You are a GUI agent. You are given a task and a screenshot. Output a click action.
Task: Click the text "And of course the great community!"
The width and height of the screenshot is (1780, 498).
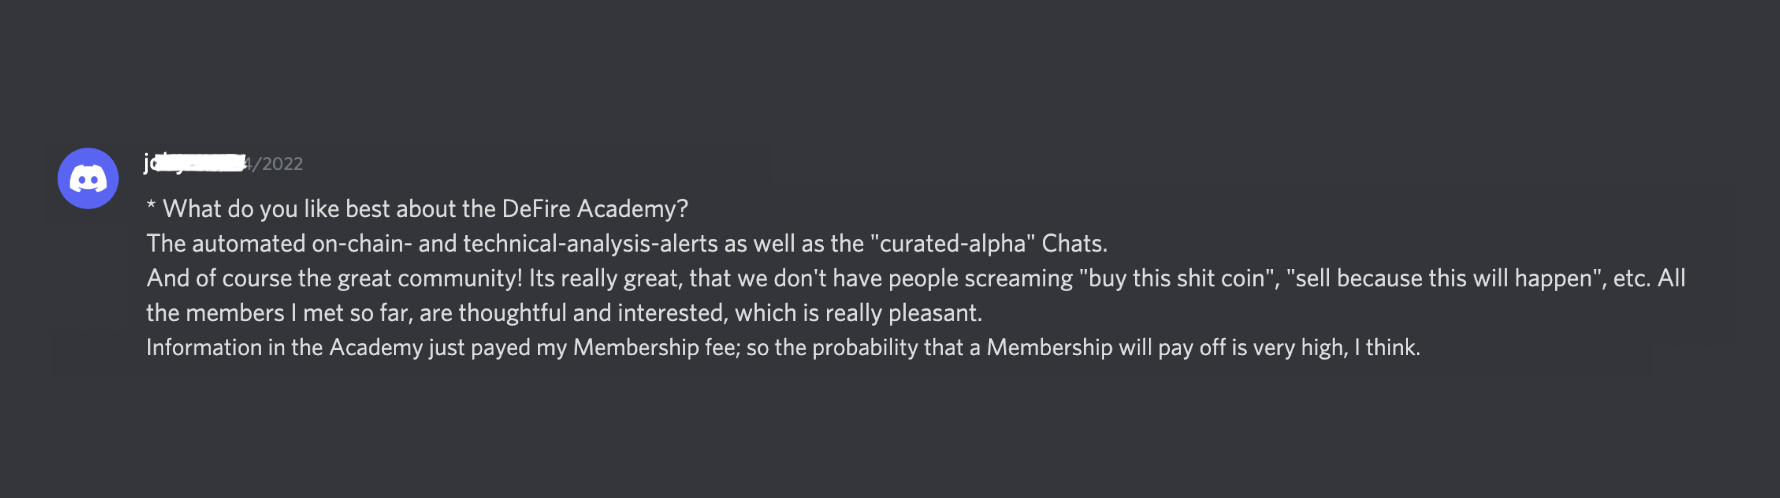click(x=335, y=278)
